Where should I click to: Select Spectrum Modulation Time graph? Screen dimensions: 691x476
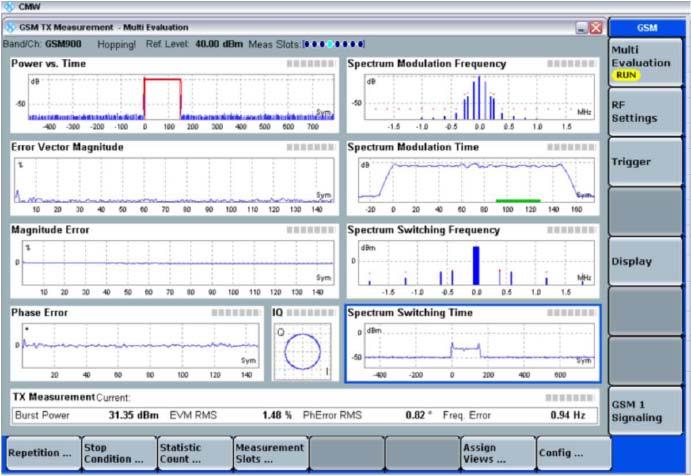coord(473,178)
